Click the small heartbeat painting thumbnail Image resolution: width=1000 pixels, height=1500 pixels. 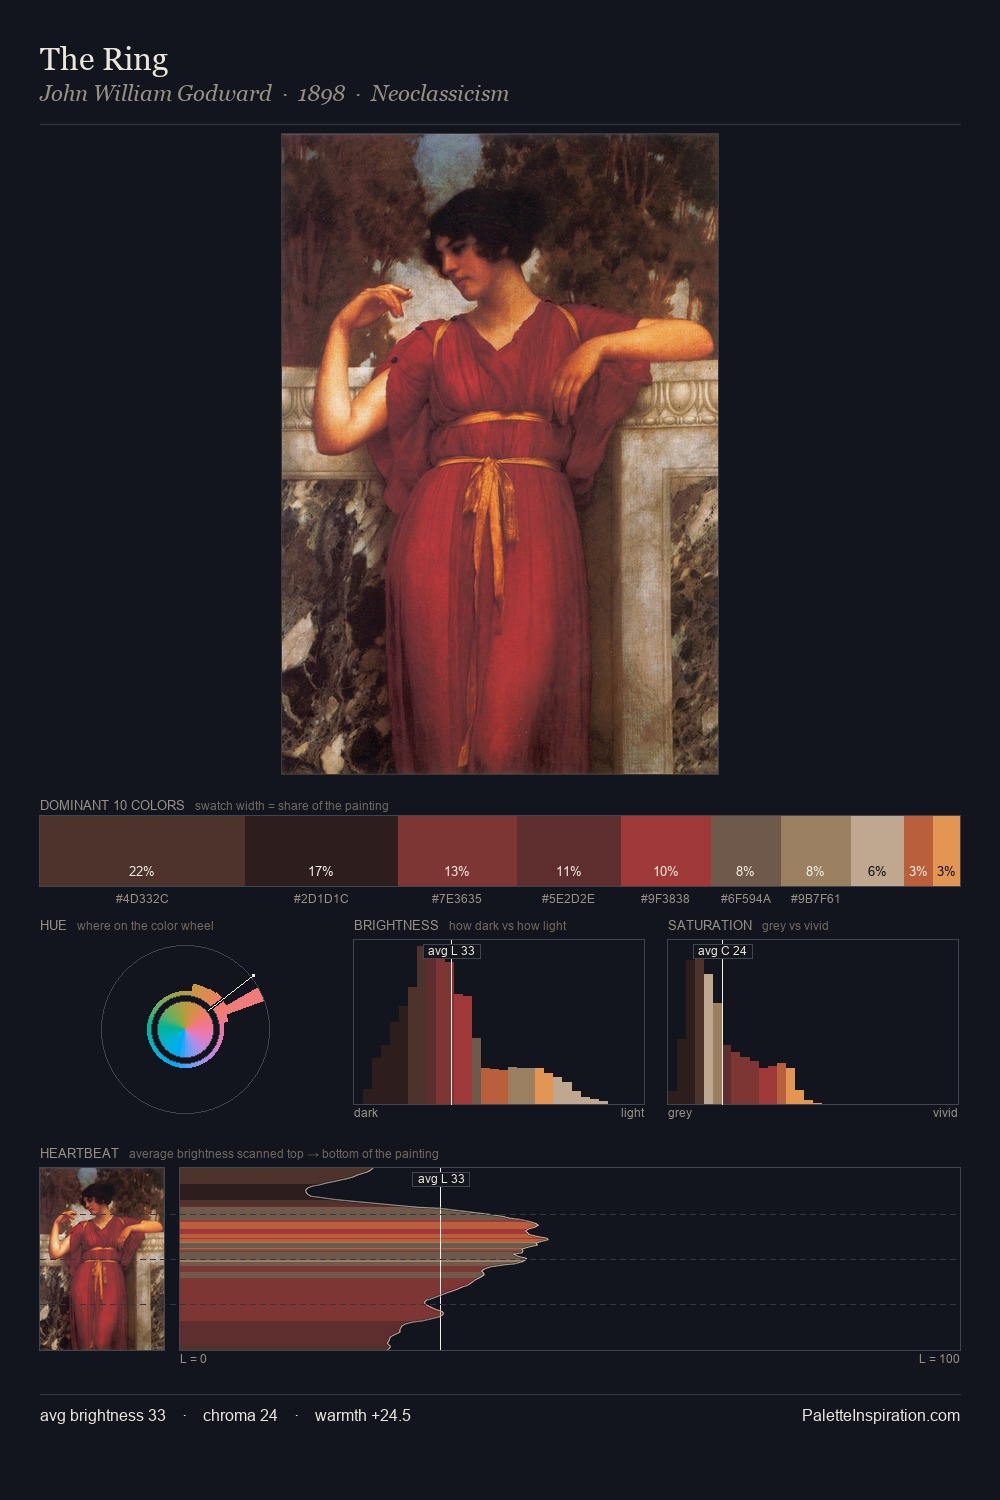pyautogui.click(x=102, y=1259)
